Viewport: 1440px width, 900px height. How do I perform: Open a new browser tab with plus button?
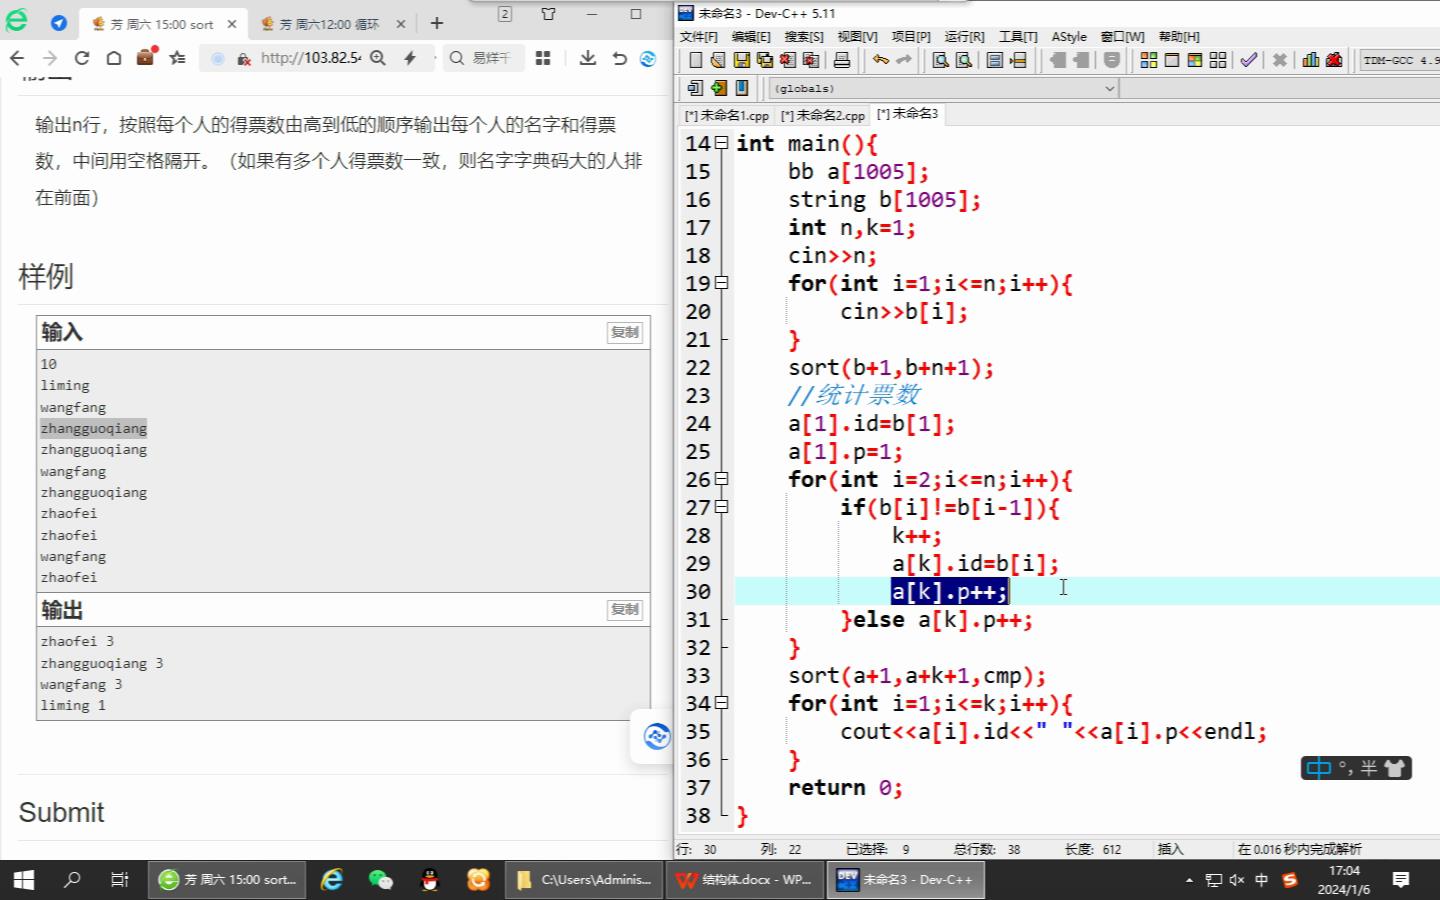437,22
